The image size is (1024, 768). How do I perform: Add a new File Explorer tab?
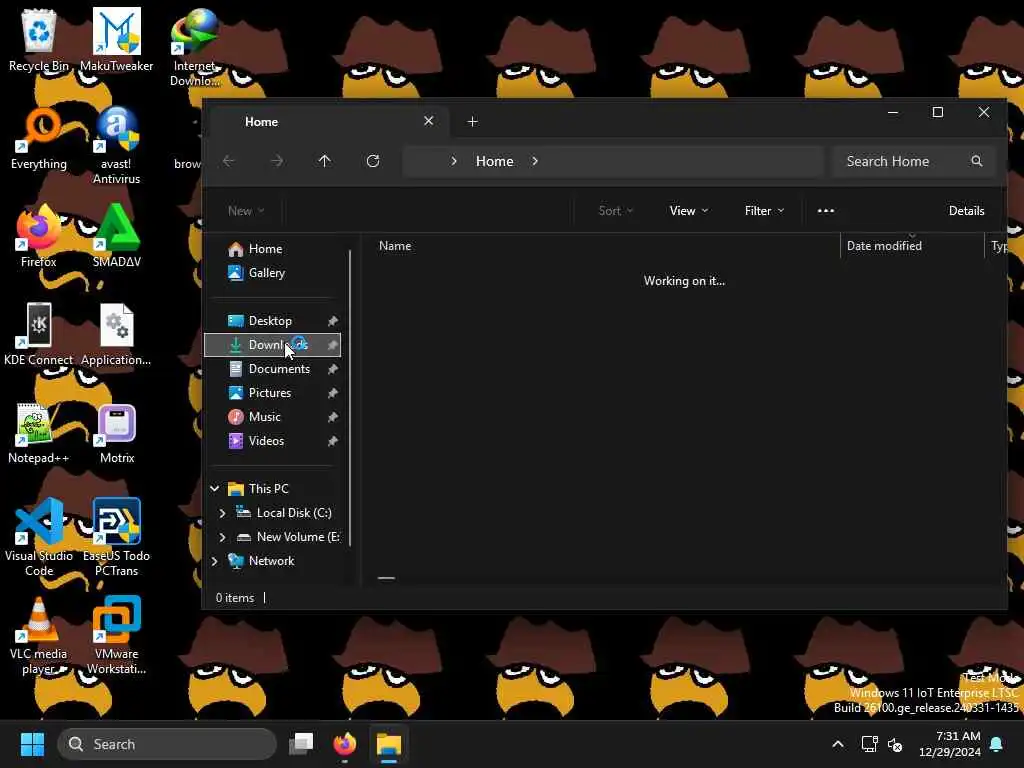click(472, 121)
